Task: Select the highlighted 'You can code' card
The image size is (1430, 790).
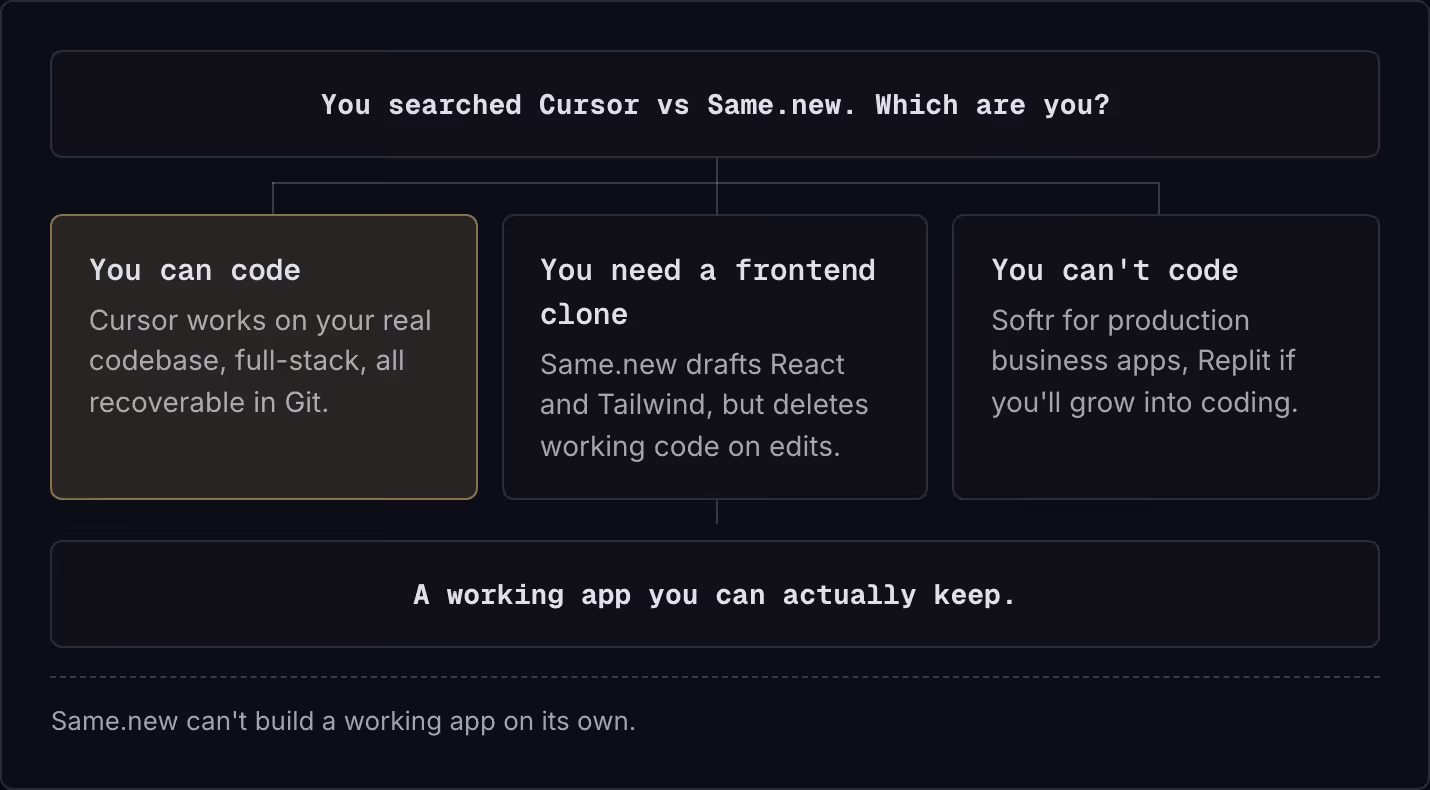Action: click(x=264, y=357)
